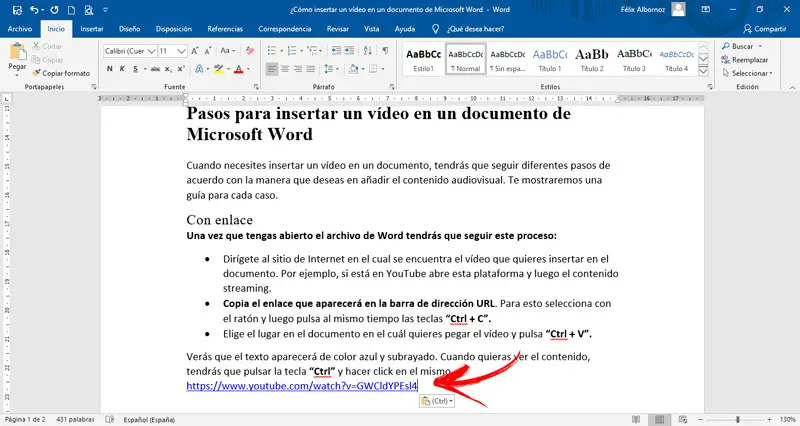Screen dimensions: 800x426
Task: Open the YouTube hyperlink in document
Action: tap(302, 386)
